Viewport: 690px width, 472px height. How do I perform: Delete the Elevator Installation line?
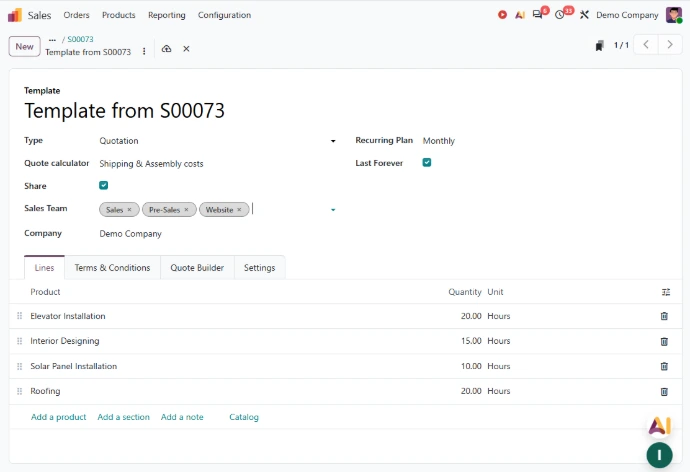[664, 316]
